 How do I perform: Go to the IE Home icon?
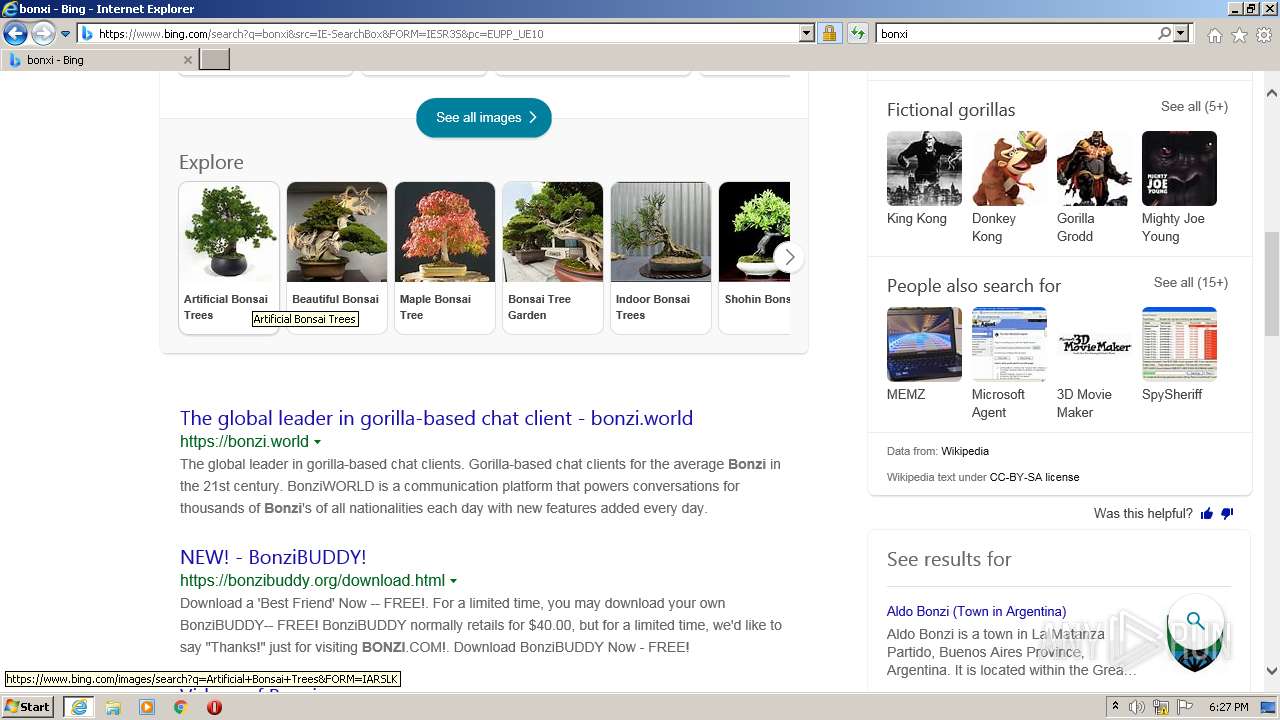click(1214, 35)
